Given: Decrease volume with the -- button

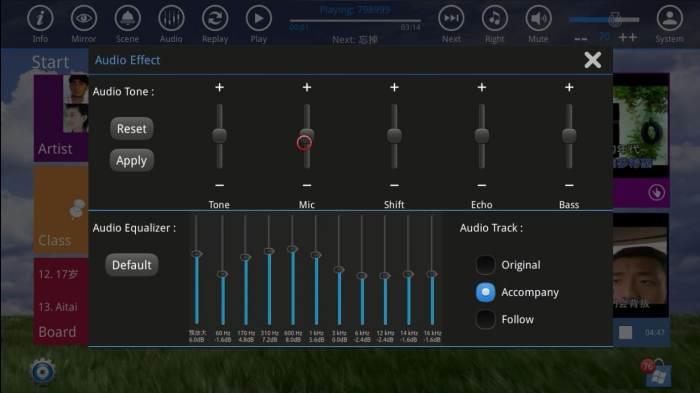Looking at the screenshot, I should 581,39.
